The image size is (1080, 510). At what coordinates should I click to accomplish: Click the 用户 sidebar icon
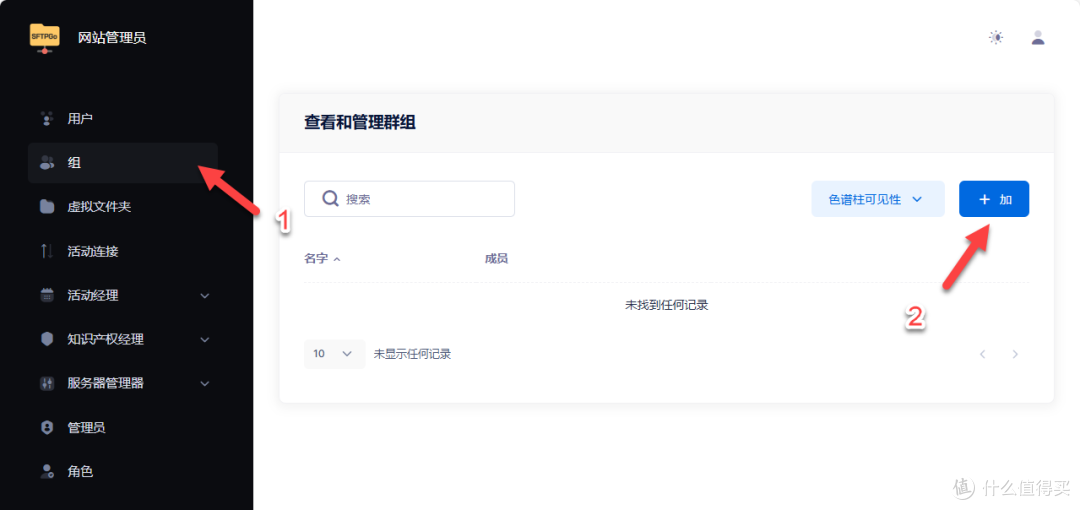[47, 119]
